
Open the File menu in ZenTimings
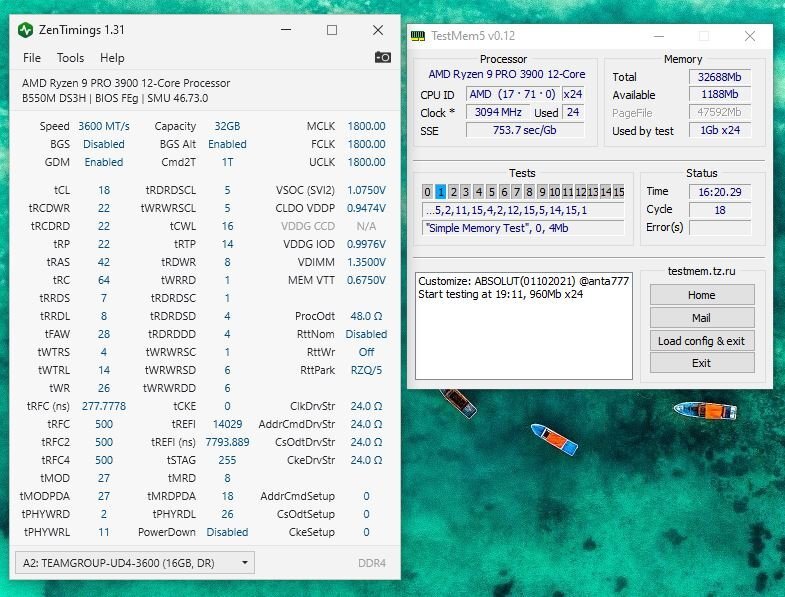click(x=32, y=58)
